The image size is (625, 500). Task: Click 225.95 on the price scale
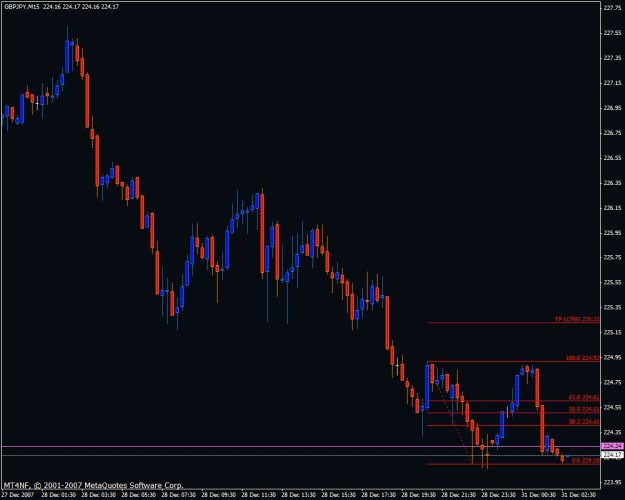click(x=613, y=233)
